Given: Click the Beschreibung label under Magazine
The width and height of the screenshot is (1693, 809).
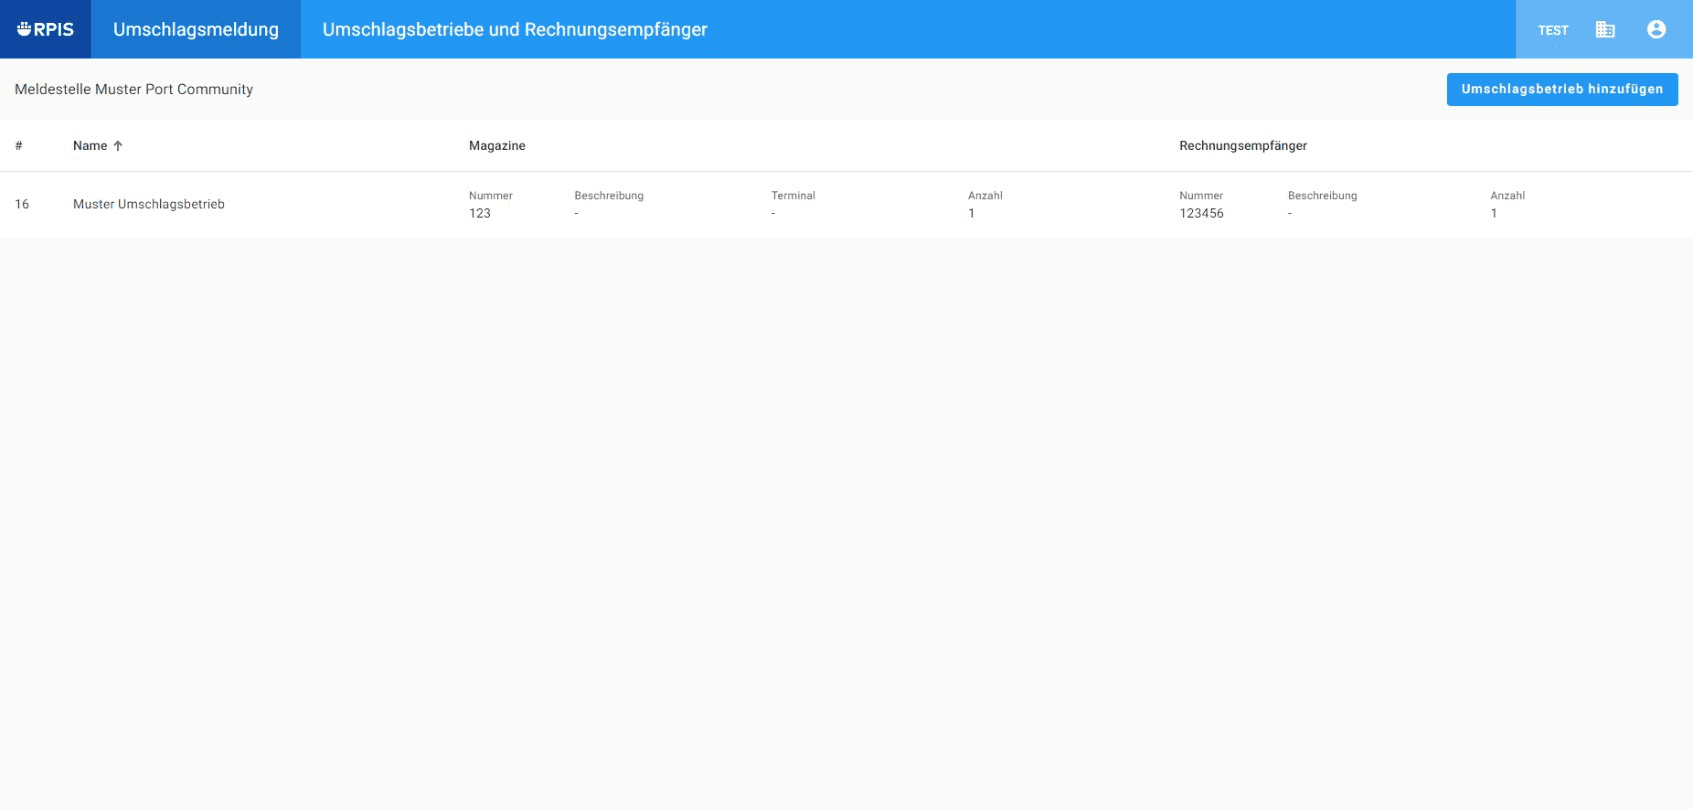Looking at the screenshot, I should [609, 196].
